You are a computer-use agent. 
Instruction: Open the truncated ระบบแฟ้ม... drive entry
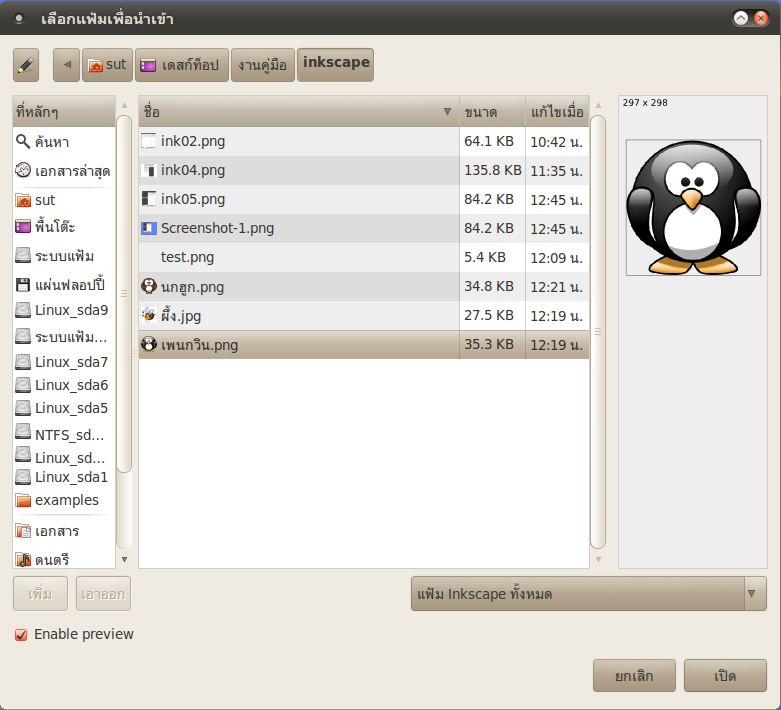pyautogui.click(x=64, y=337)
